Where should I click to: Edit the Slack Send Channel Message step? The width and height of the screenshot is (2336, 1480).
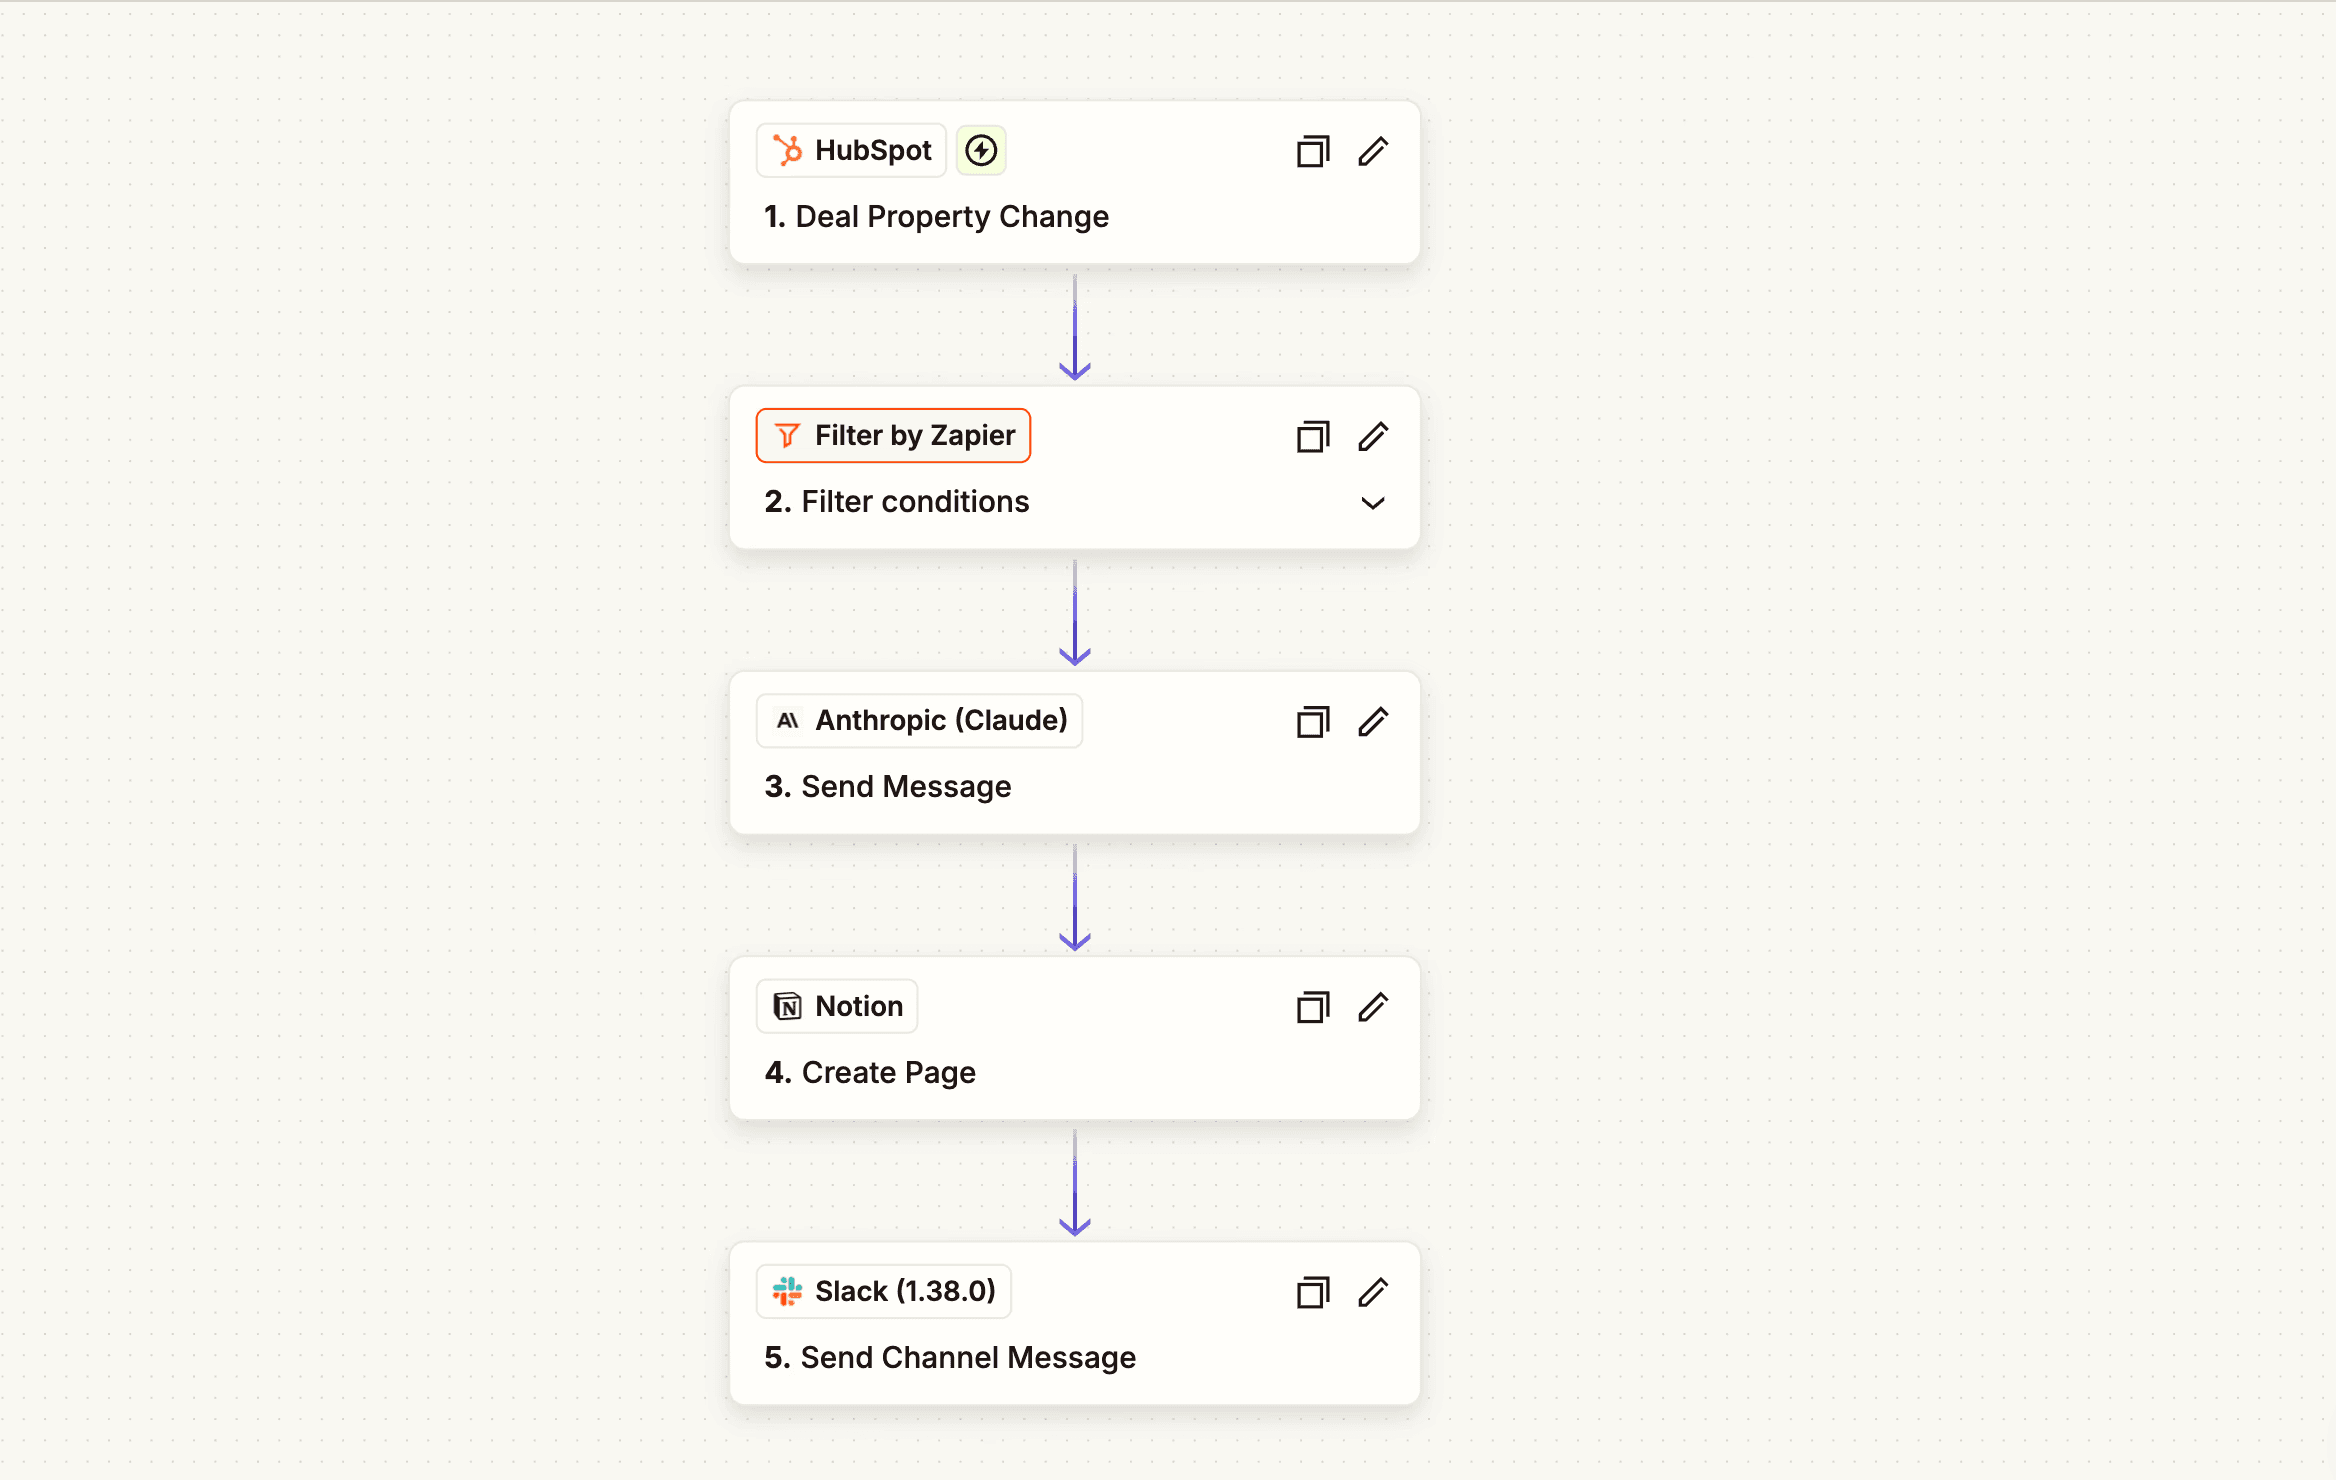[1373, 1292]
